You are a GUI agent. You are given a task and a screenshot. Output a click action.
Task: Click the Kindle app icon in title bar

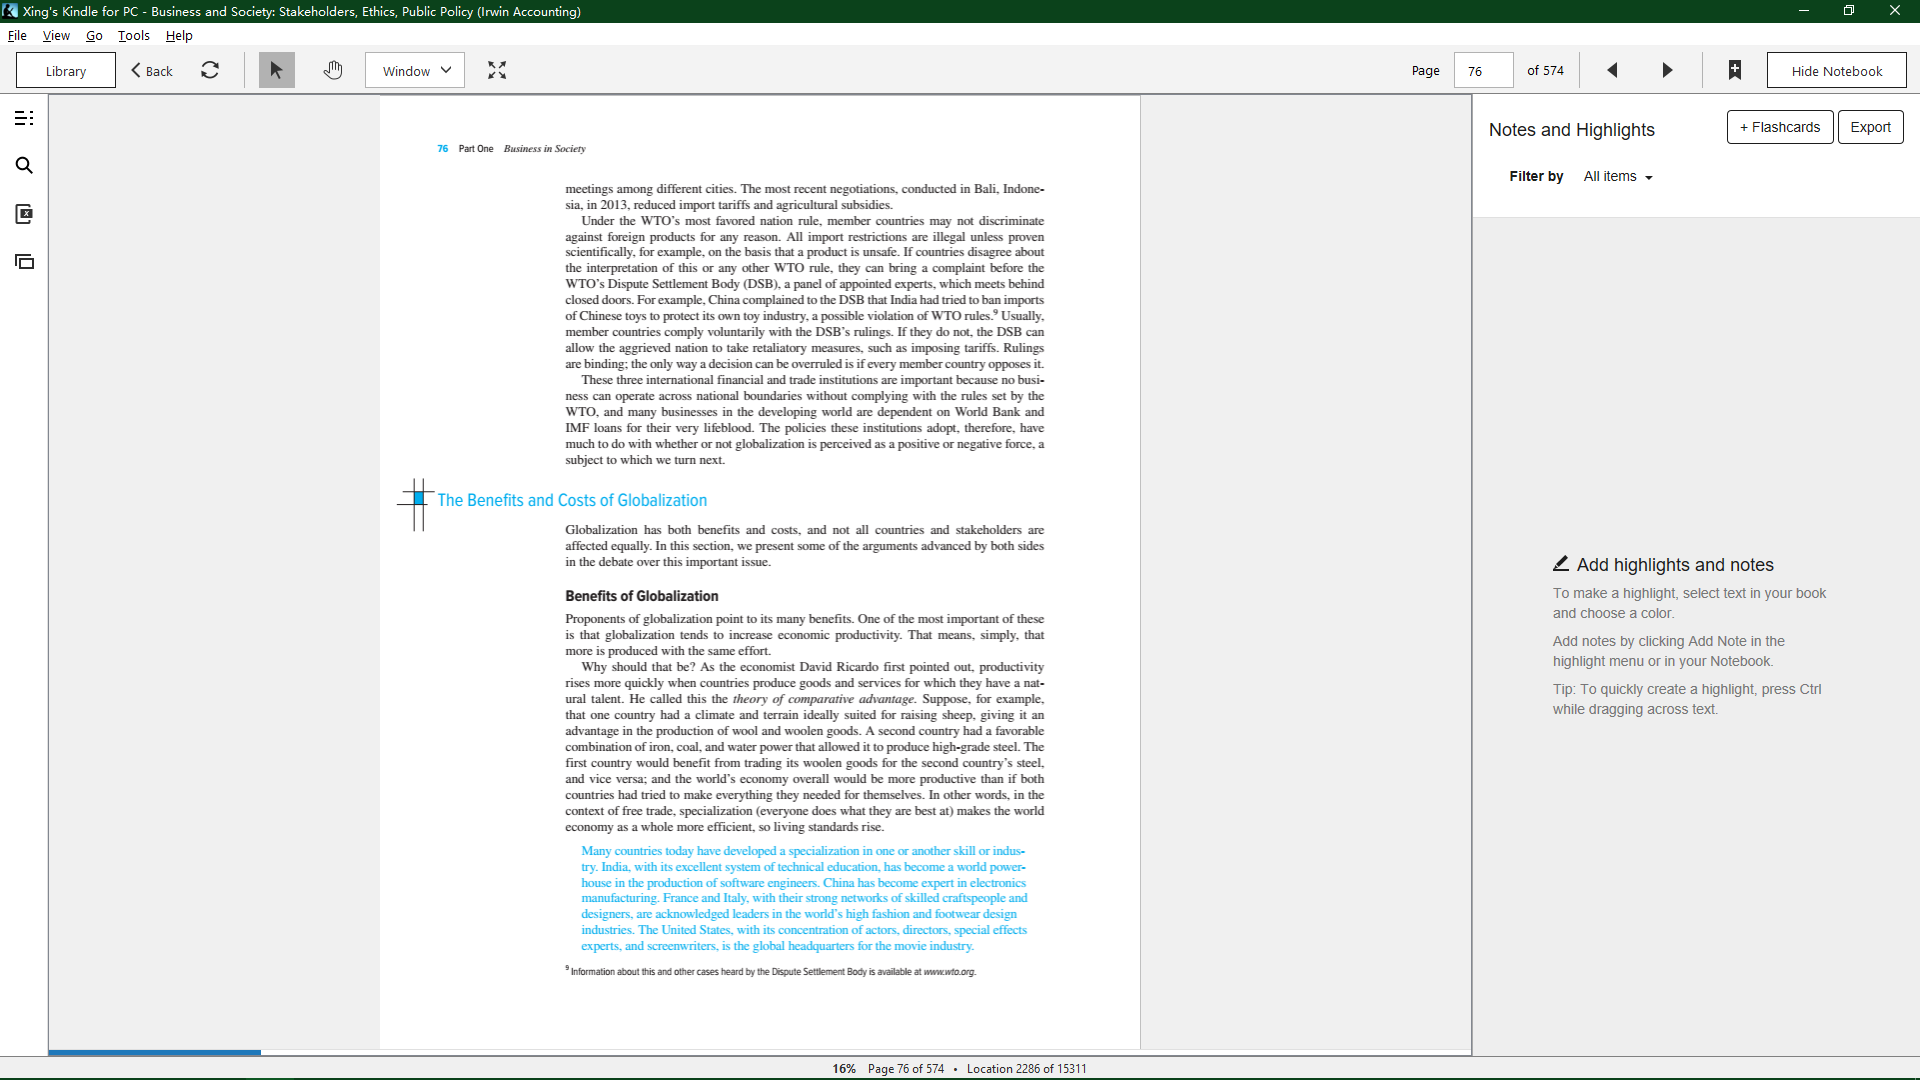(x=10, y=11)
